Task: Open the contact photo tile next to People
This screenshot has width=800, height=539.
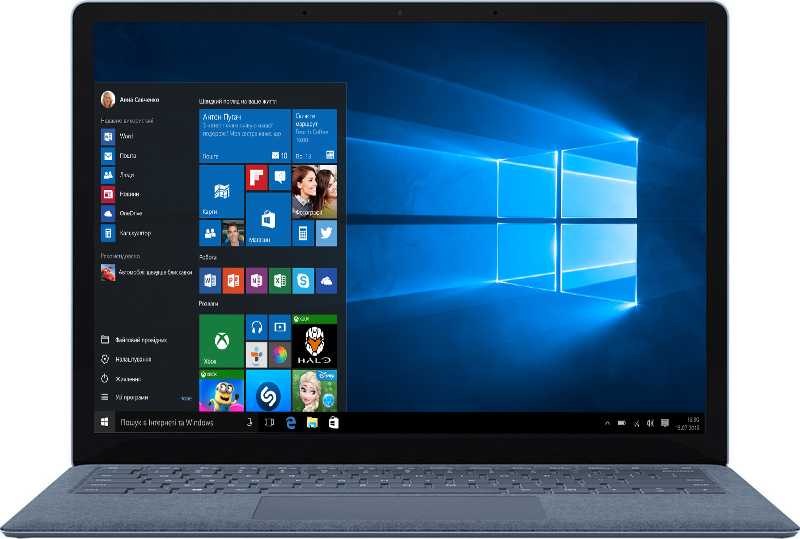Action: (x=233, y=233)
